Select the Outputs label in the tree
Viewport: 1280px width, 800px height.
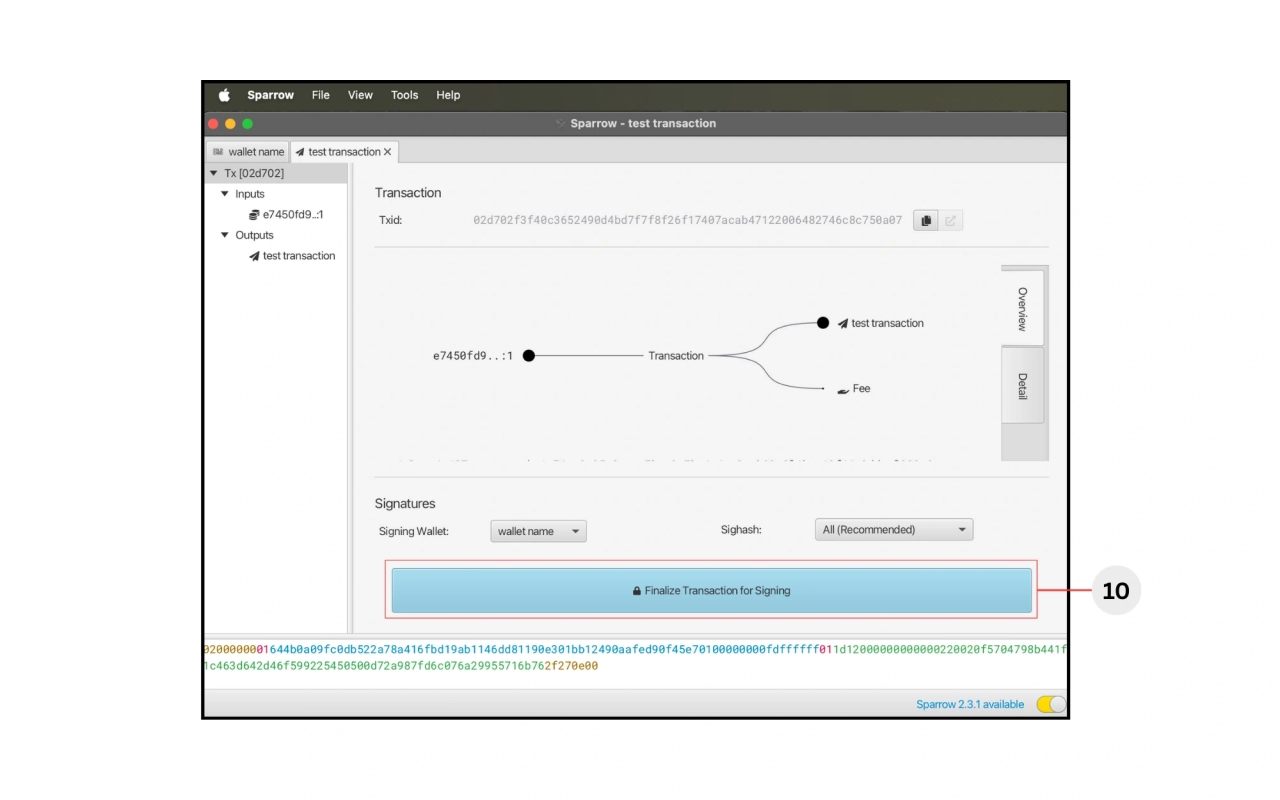pos(254,235)
